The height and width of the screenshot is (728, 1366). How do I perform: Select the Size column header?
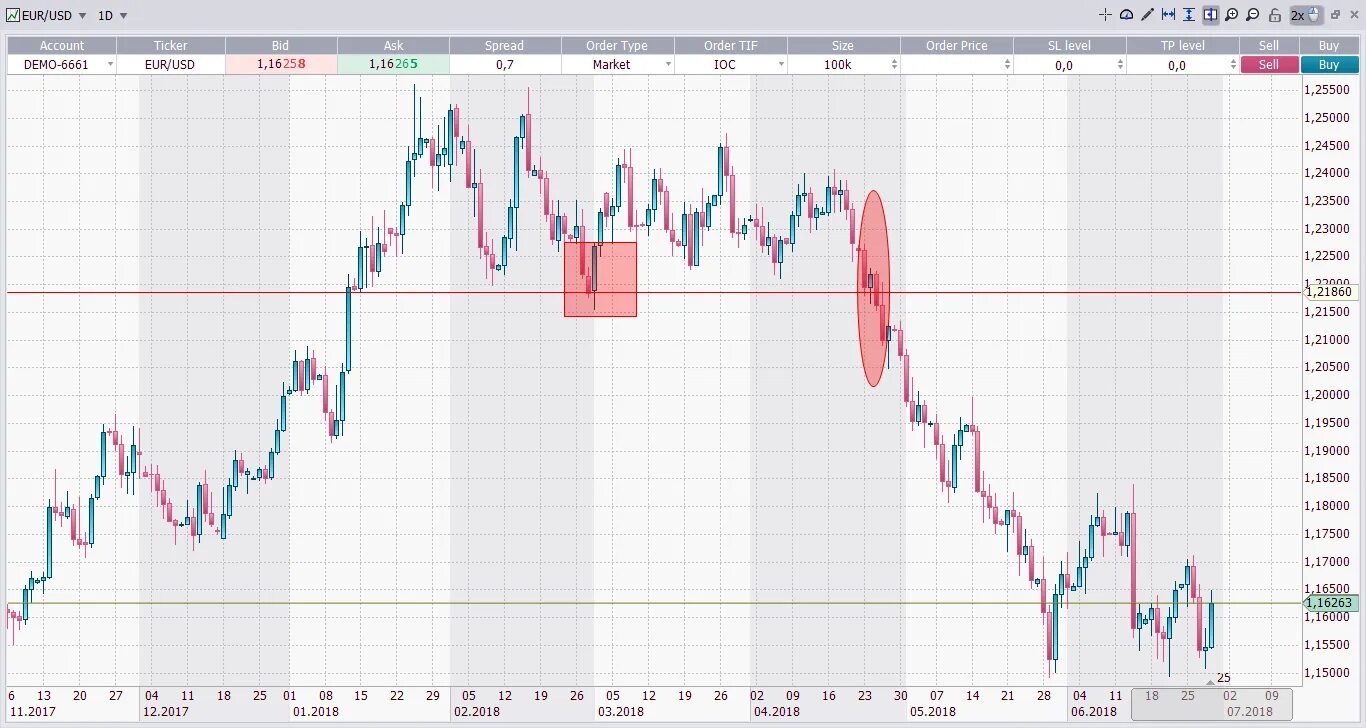(x=843, y=45)
